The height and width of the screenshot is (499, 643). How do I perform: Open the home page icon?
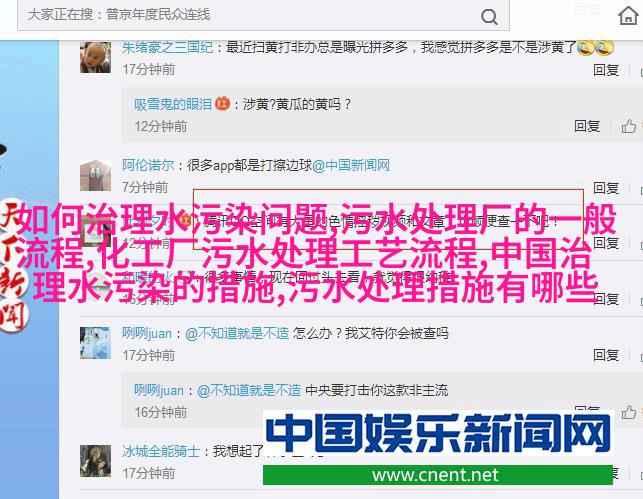click(x=628, y=15)
